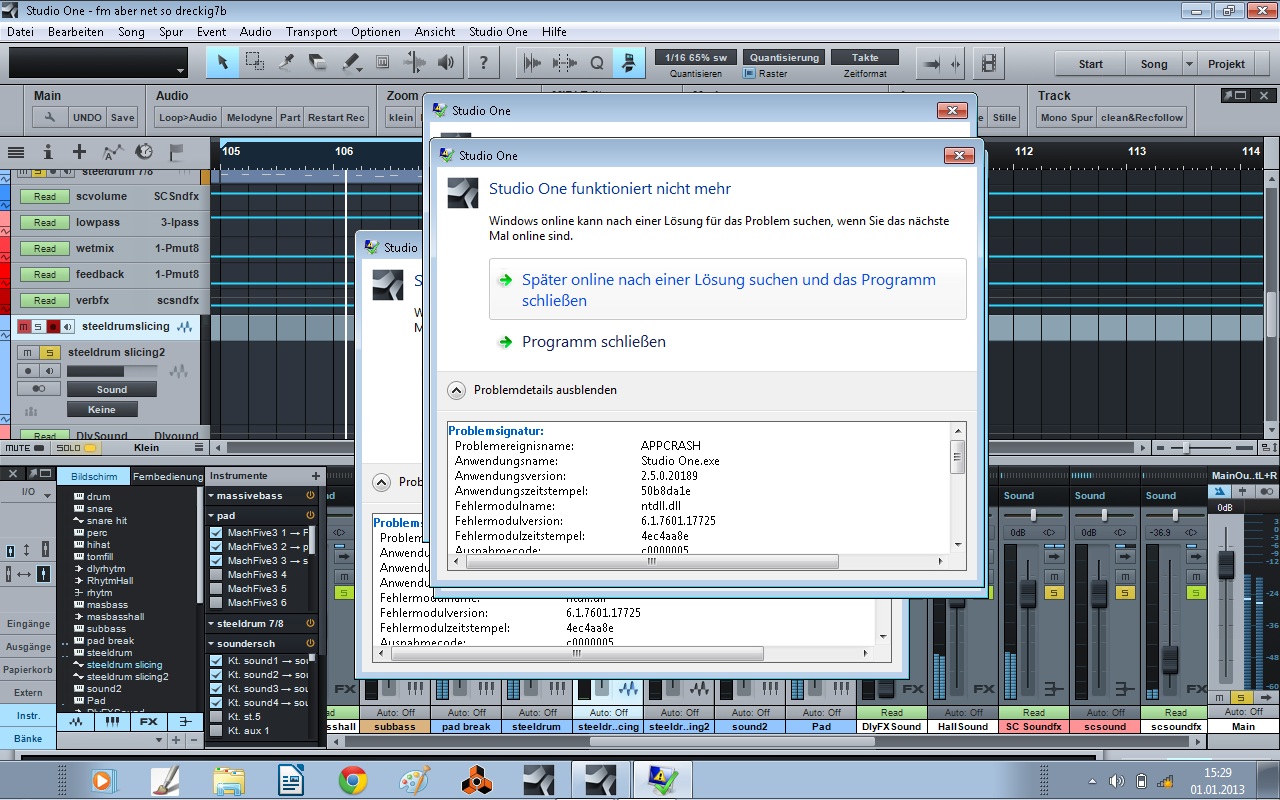Image resolution: width=1280 pixels, height=800 pixels.
Task: Select the Paint pencil tool
Action: coord(350,63)
